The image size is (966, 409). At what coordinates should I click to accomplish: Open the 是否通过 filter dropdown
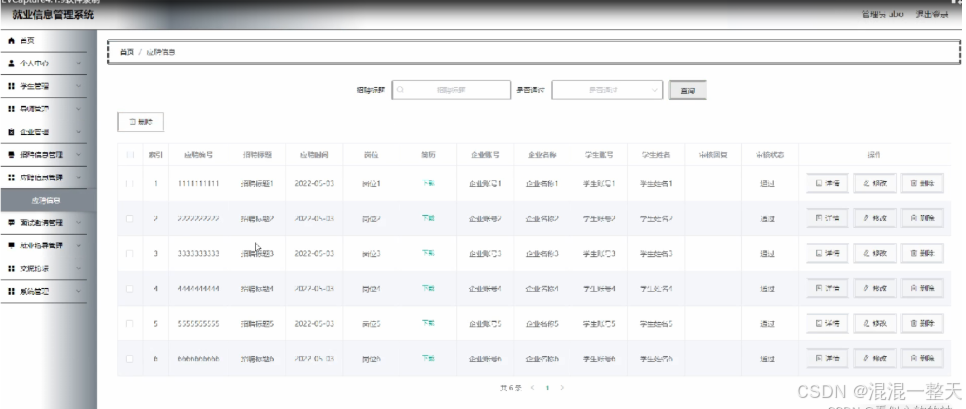click(x=607, y=90)
